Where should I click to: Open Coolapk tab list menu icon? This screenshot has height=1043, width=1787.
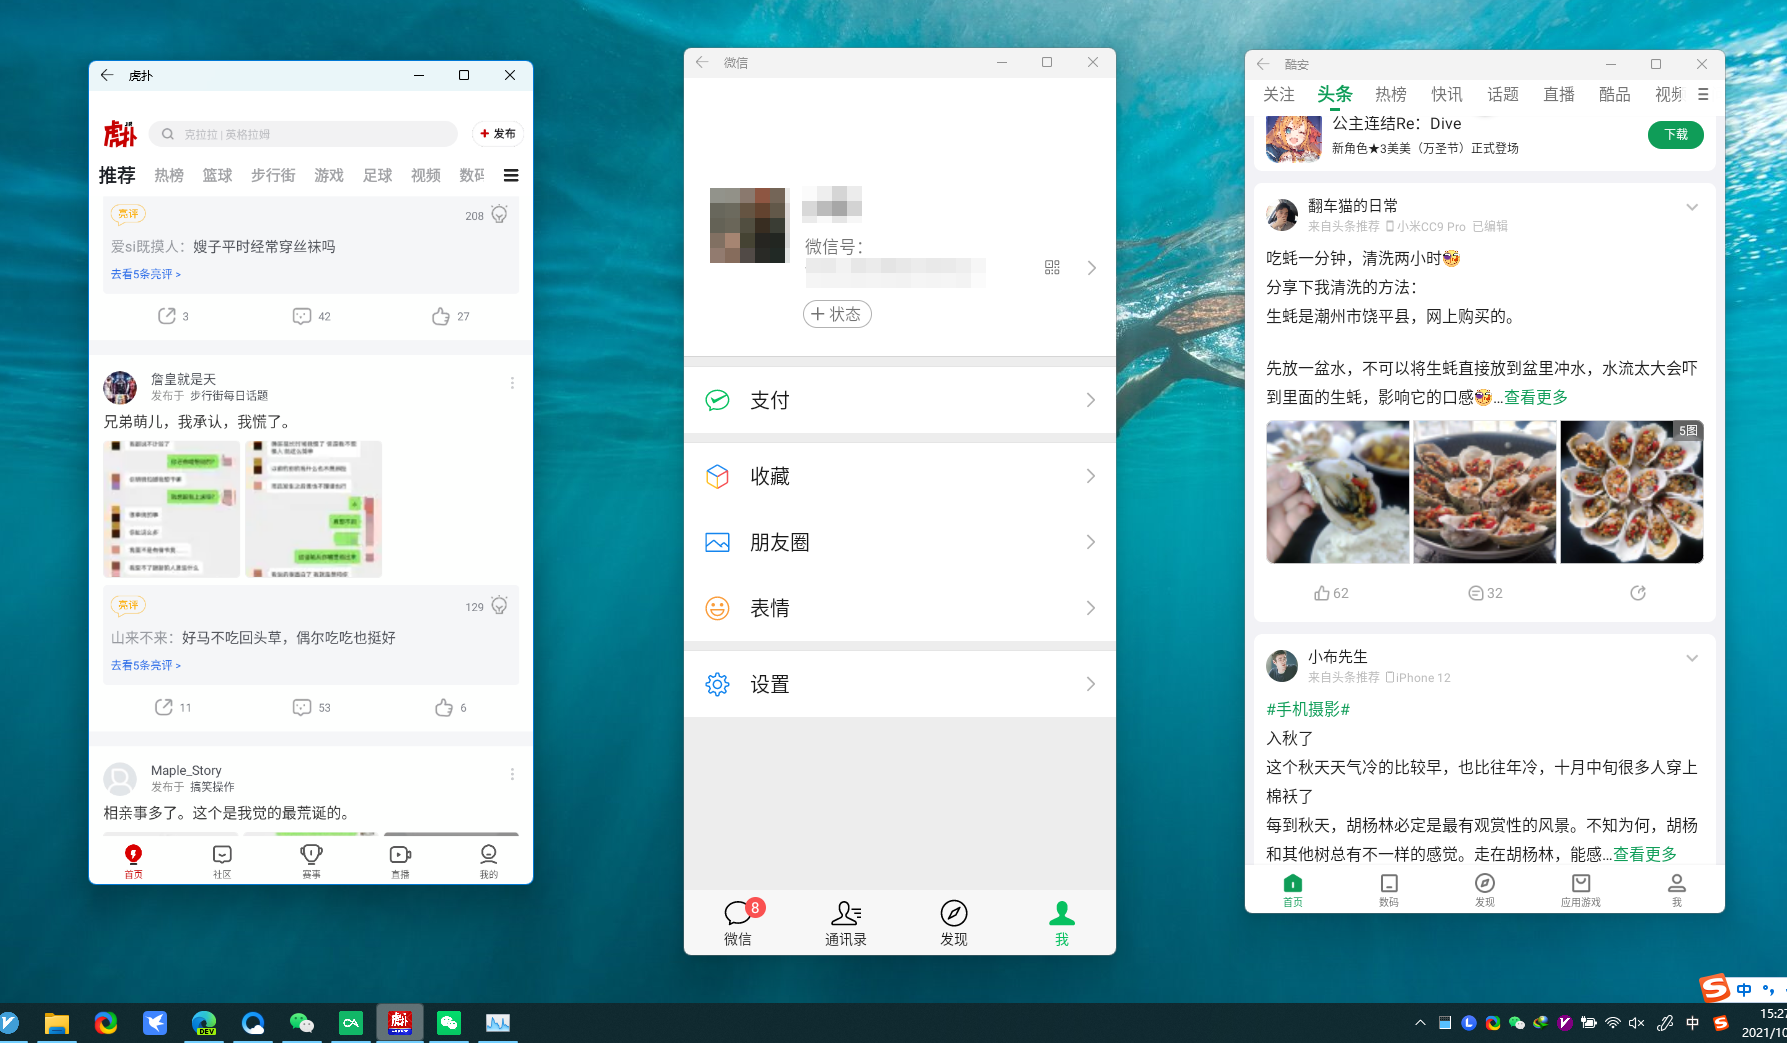coord(1703,94)
